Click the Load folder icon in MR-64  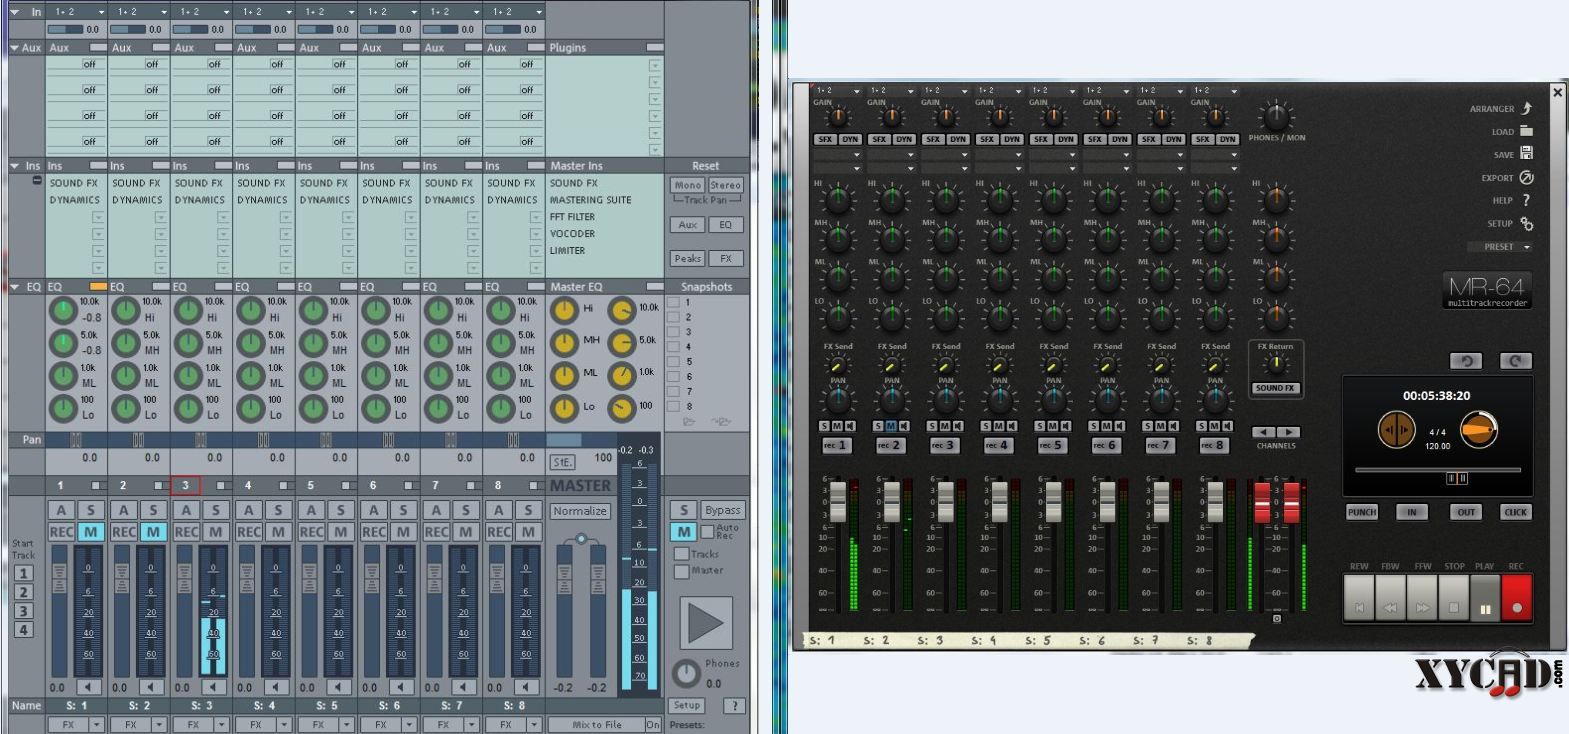(1527, 131)
